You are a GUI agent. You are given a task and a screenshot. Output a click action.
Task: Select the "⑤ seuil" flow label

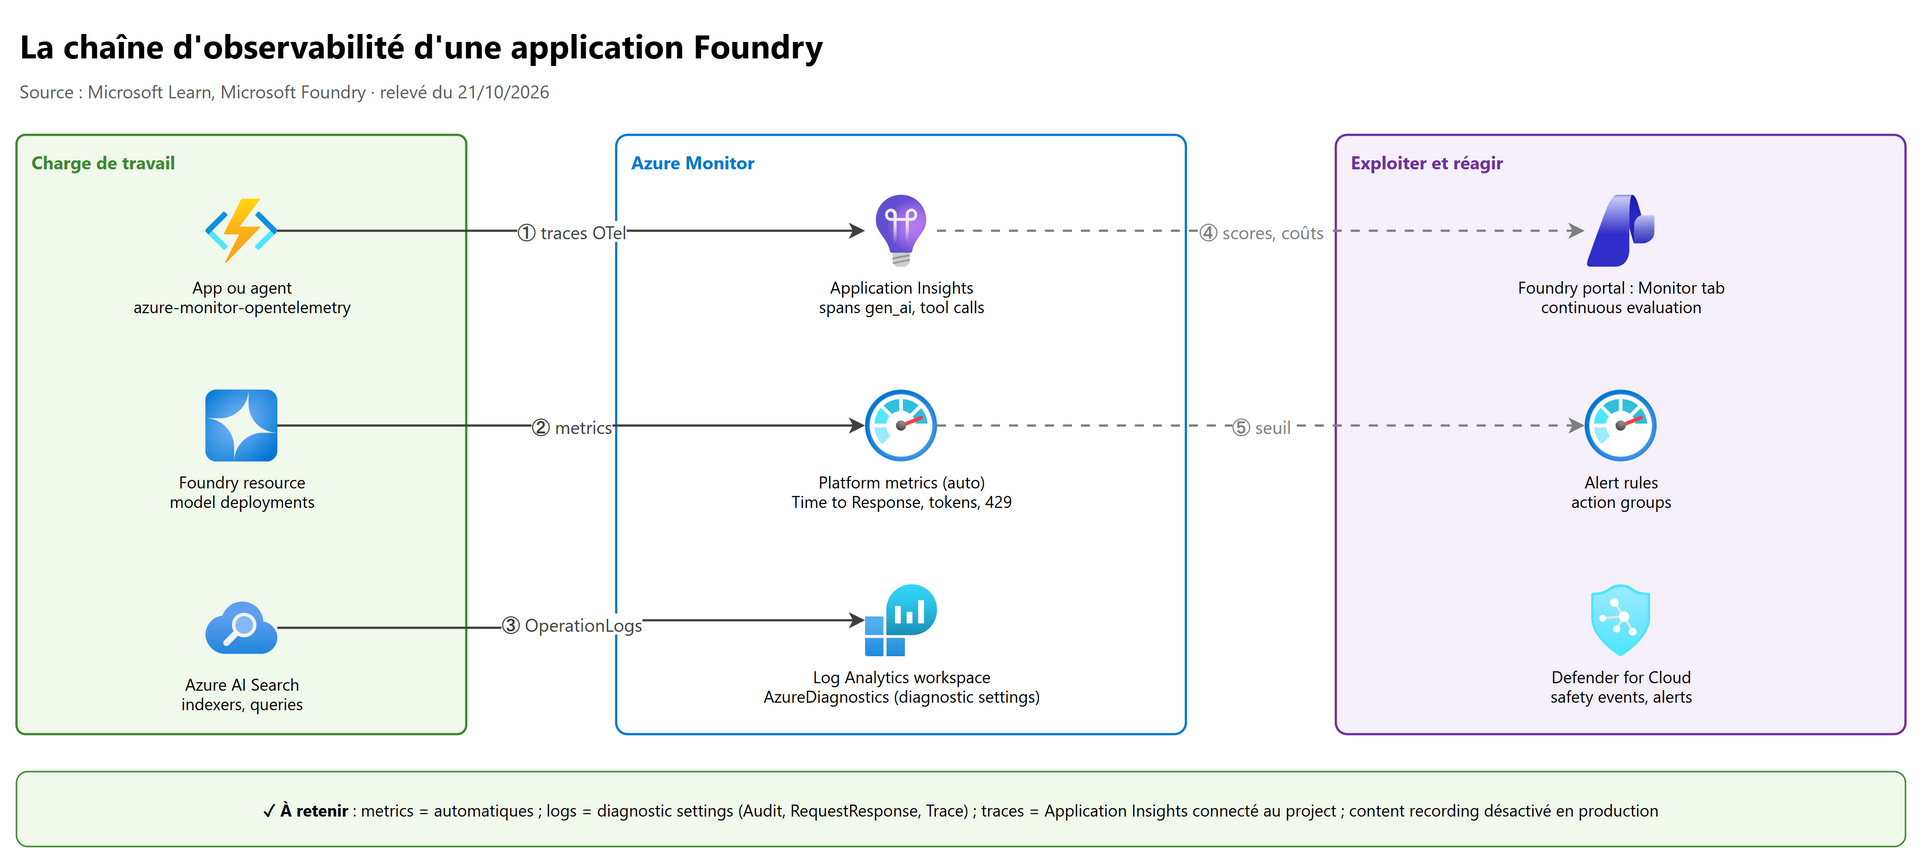click(1261, 428)
